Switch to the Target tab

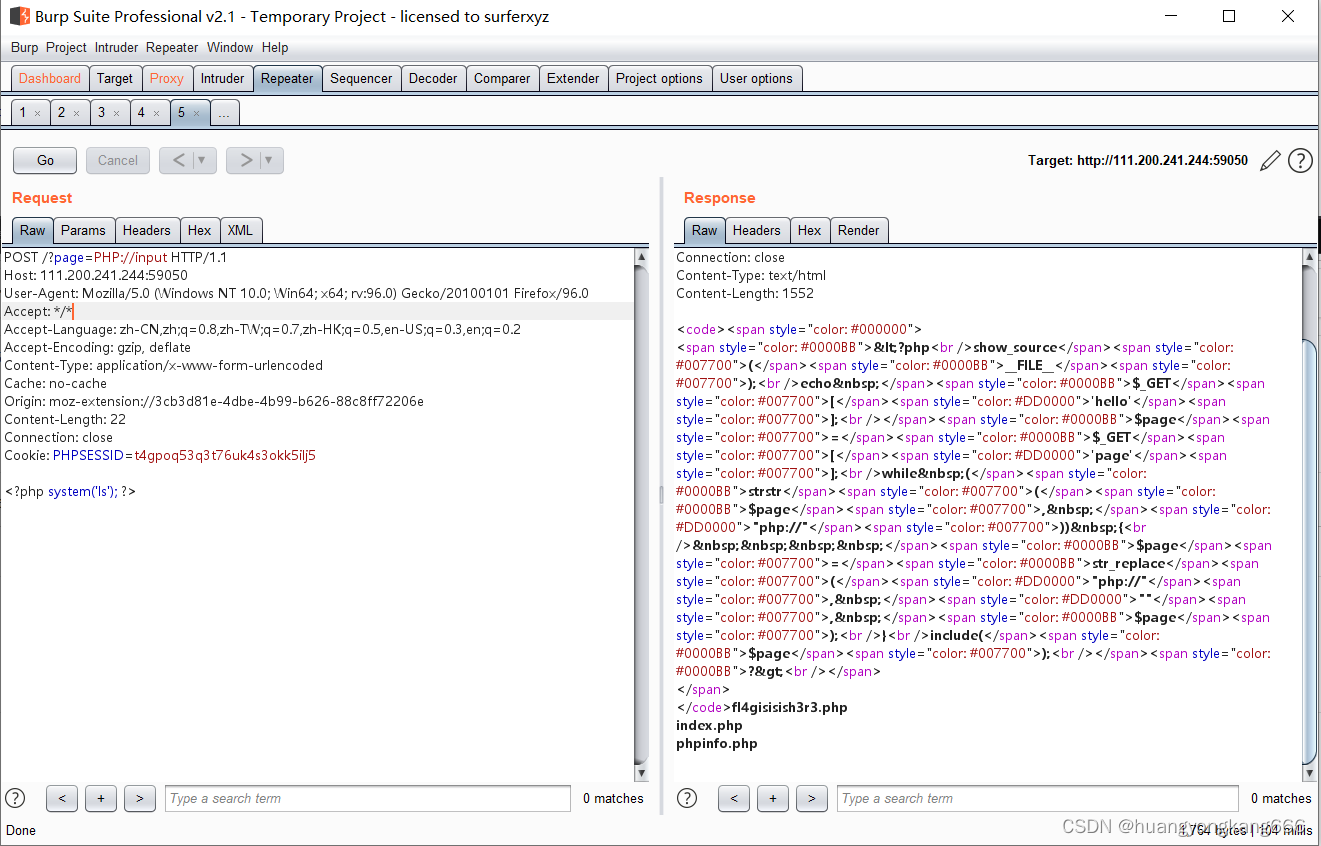coord(115,78)
